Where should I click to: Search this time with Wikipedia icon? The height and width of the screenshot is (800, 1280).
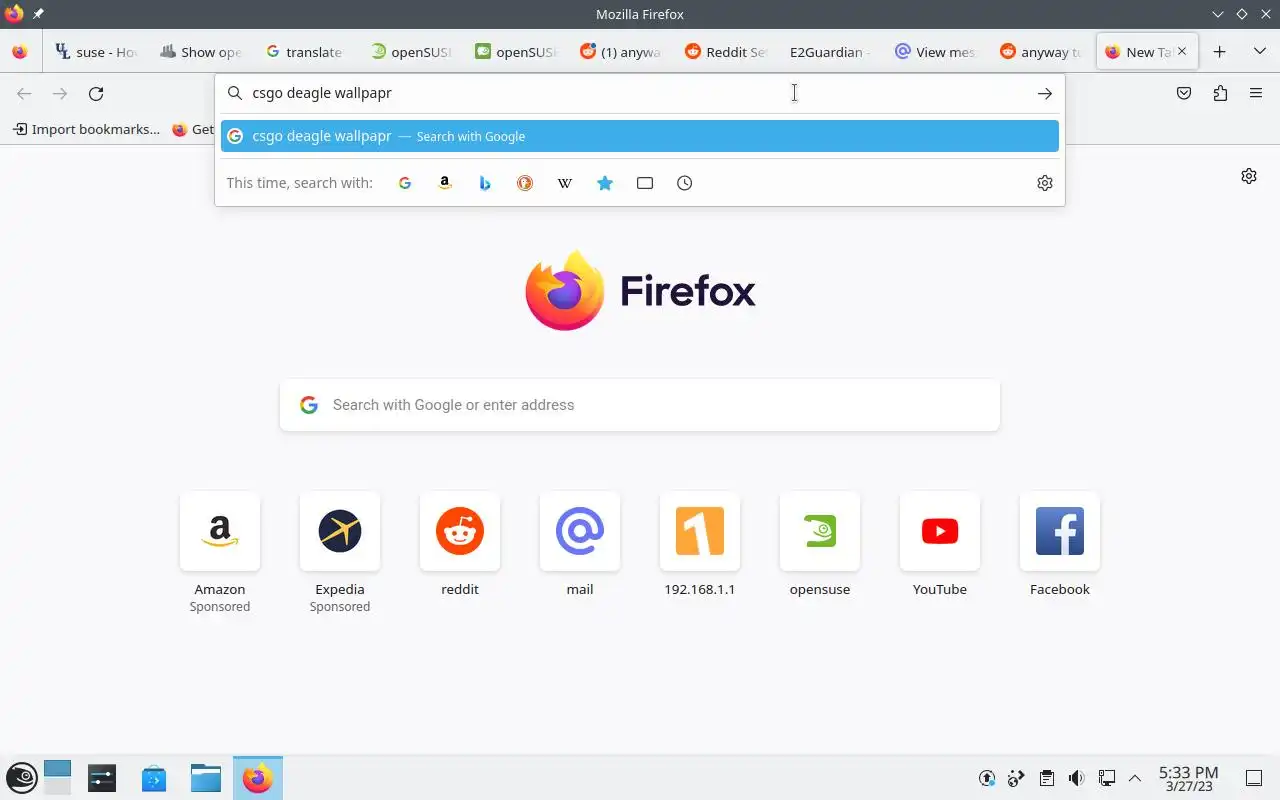565,183
